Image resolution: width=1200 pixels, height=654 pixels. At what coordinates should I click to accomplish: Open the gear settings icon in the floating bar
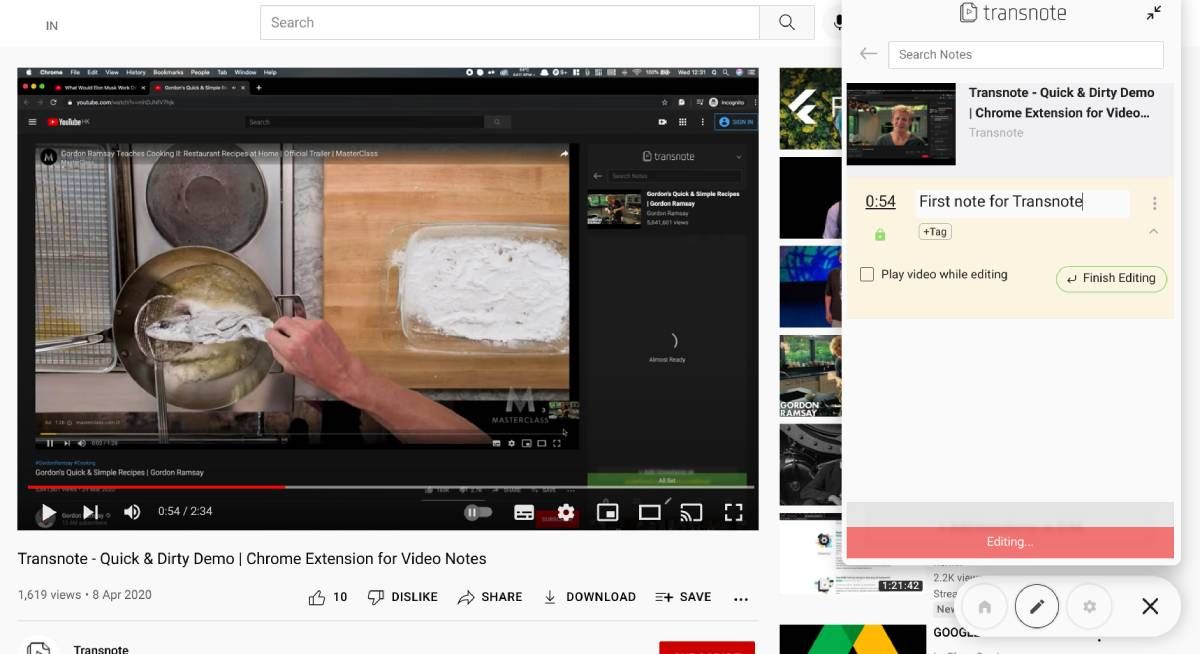click(1089, 606)
